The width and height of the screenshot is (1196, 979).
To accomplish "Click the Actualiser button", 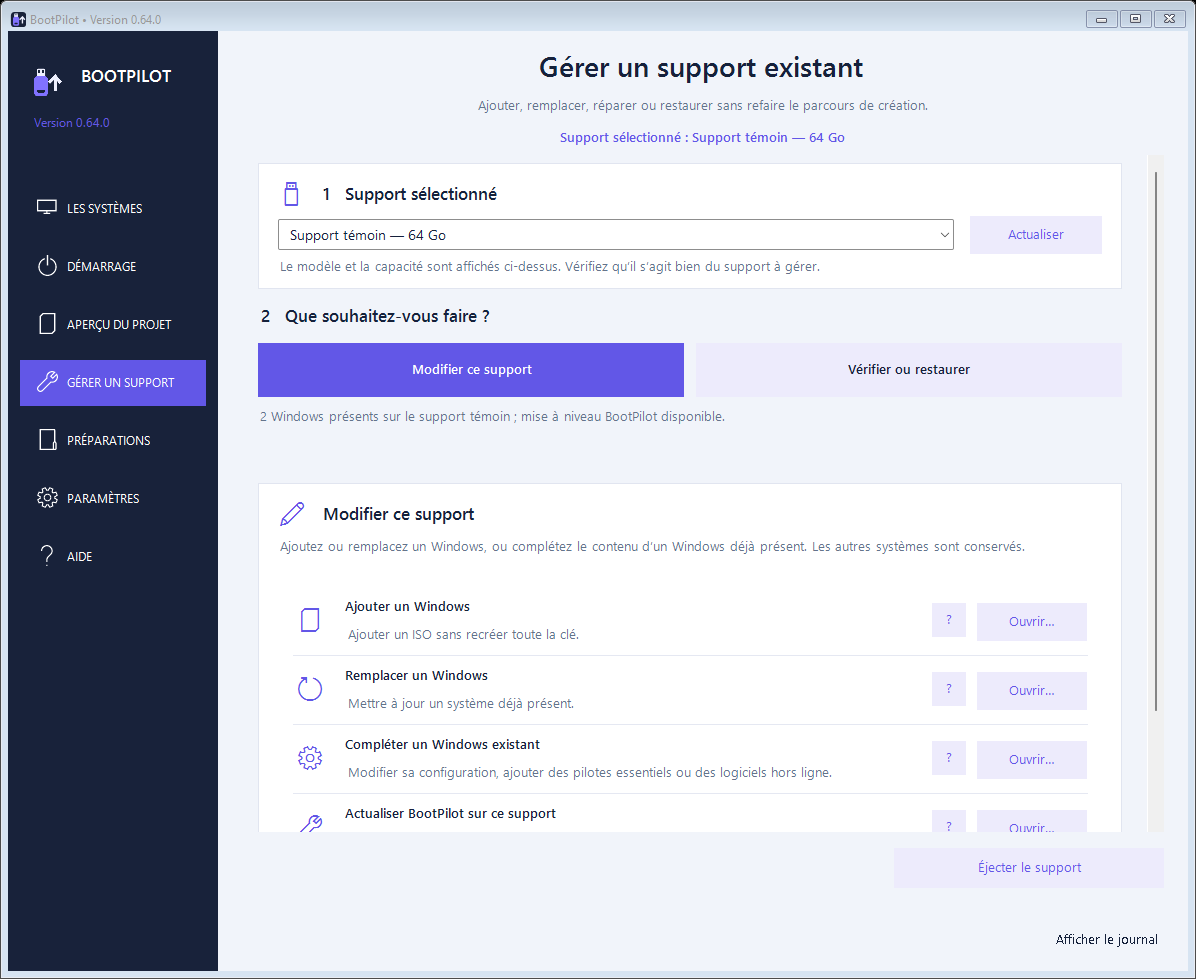I will (x=1035, y=235).
